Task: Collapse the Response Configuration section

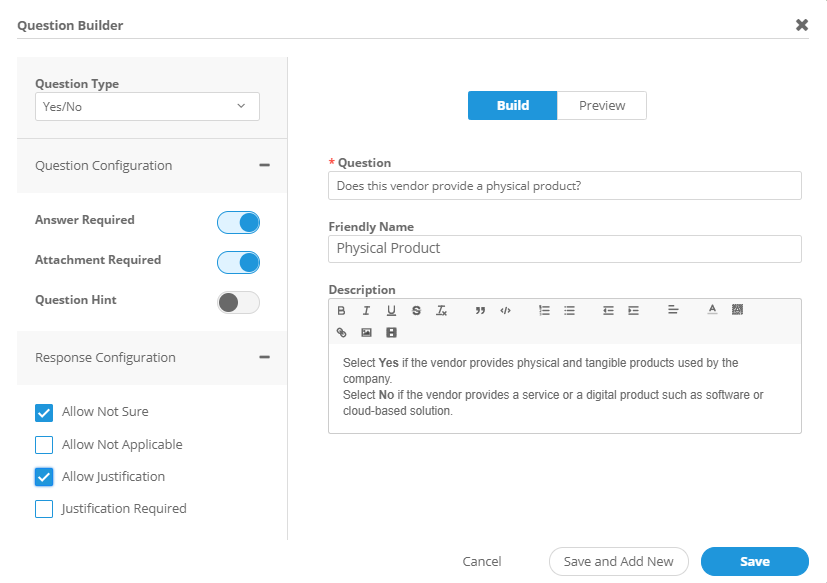Action: tap(264, 358)
